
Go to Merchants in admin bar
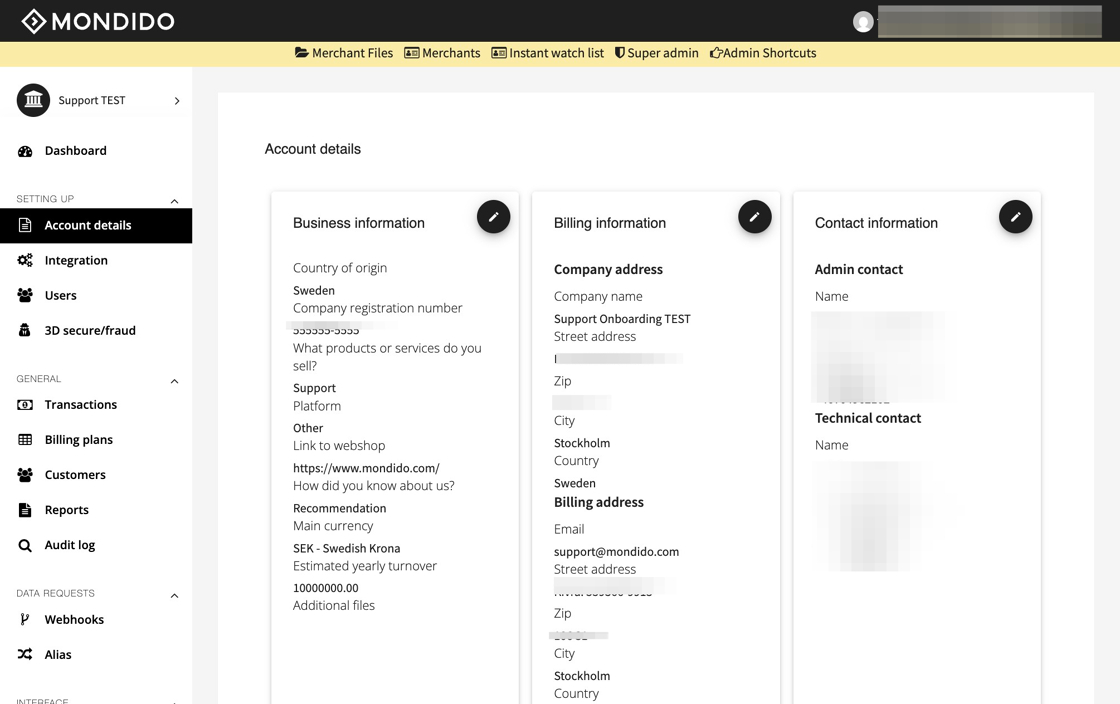tap(442, 53)
